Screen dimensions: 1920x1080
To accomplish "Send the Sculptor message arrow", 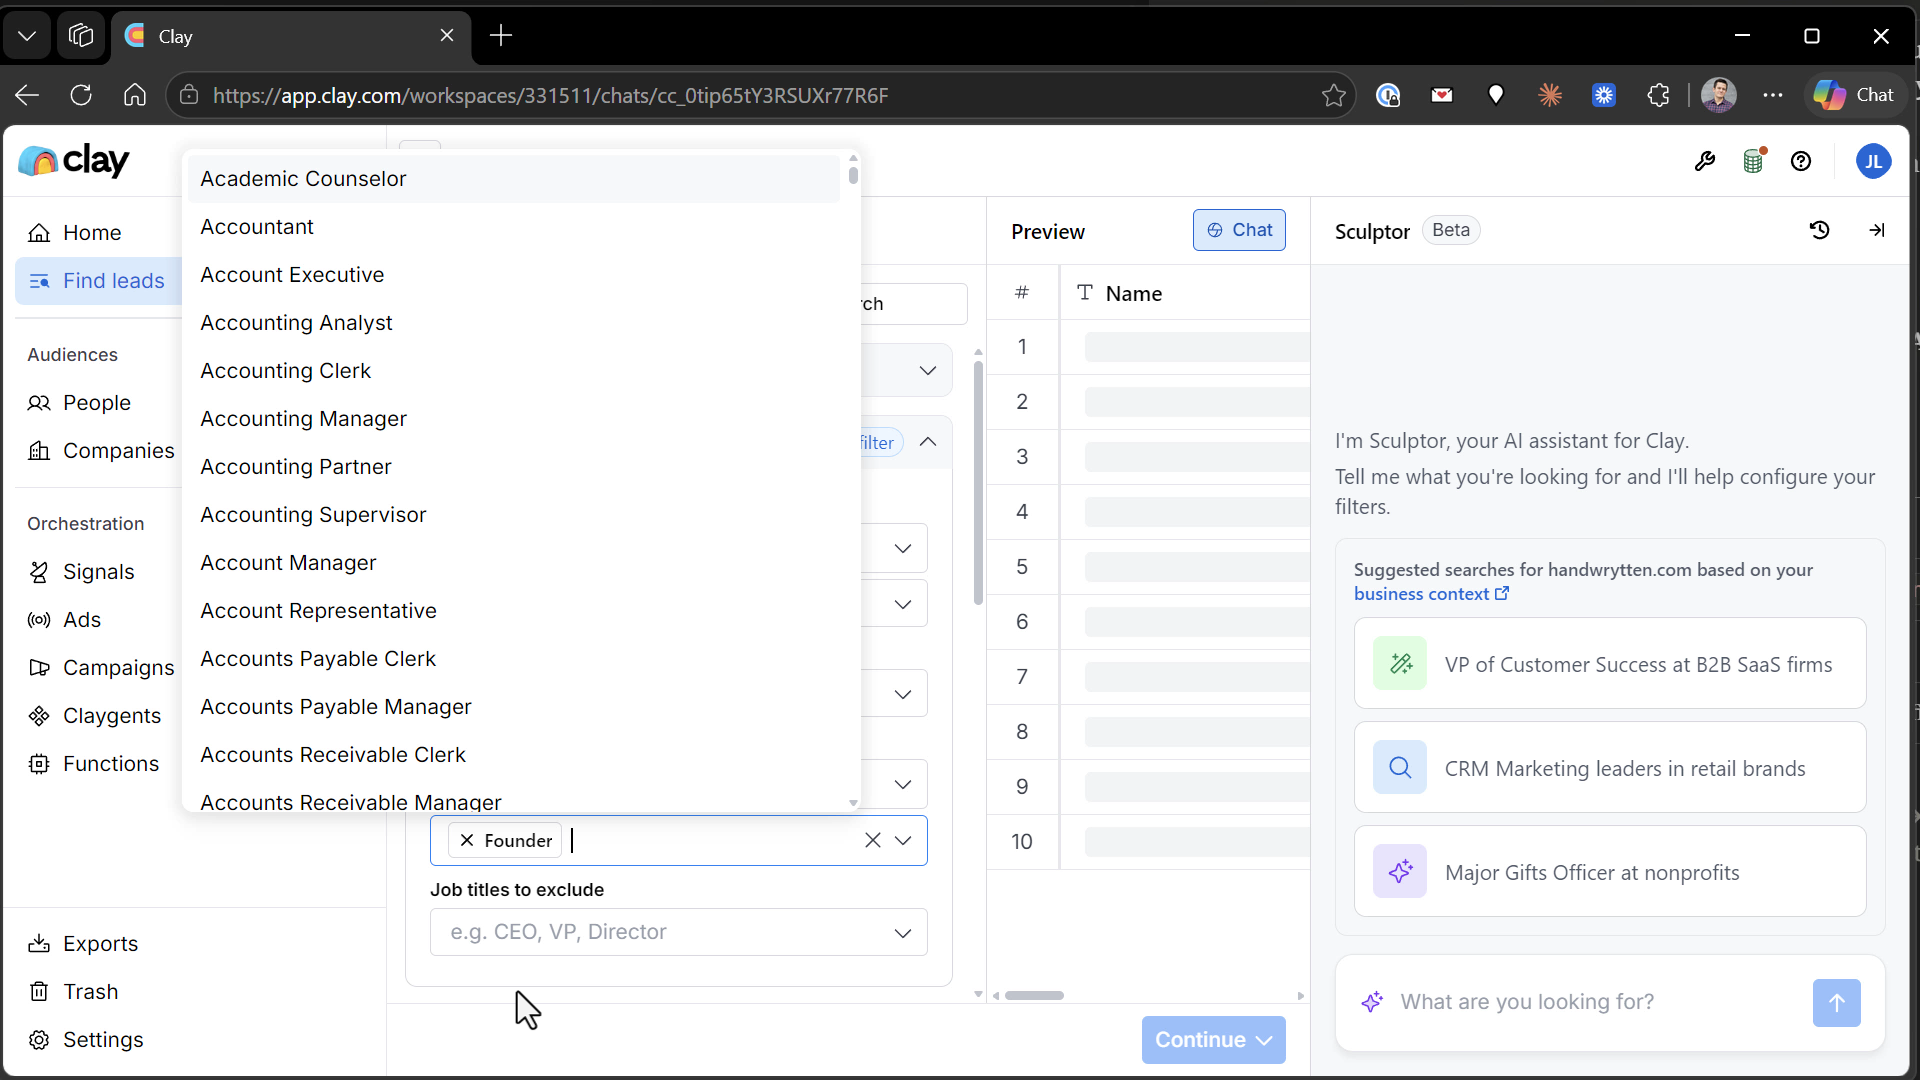I will 1836,1002.
